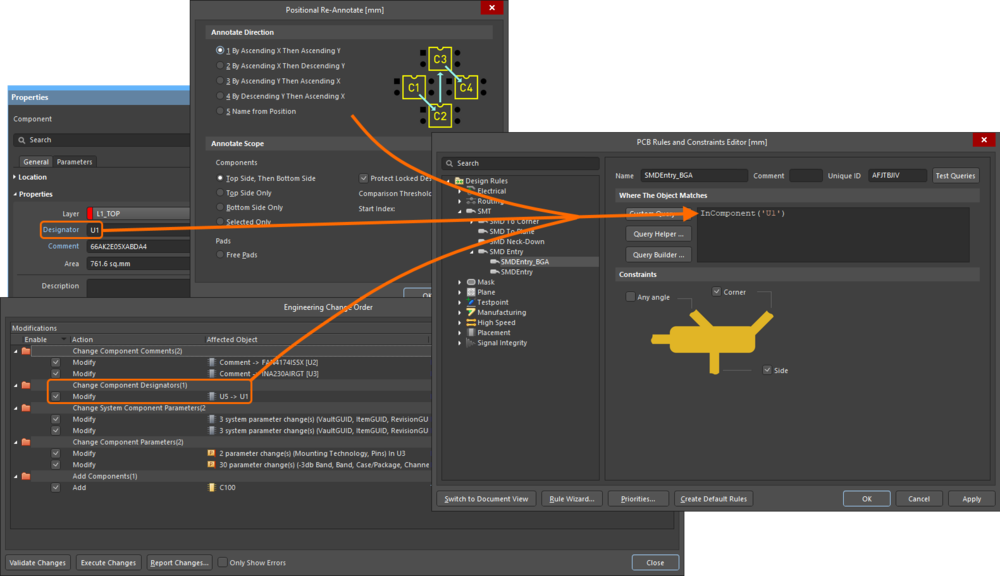Image resolution: width=1000 pixels, height=576 pixels.
Task: Click the Query Builder button
Action: point(658,255)
